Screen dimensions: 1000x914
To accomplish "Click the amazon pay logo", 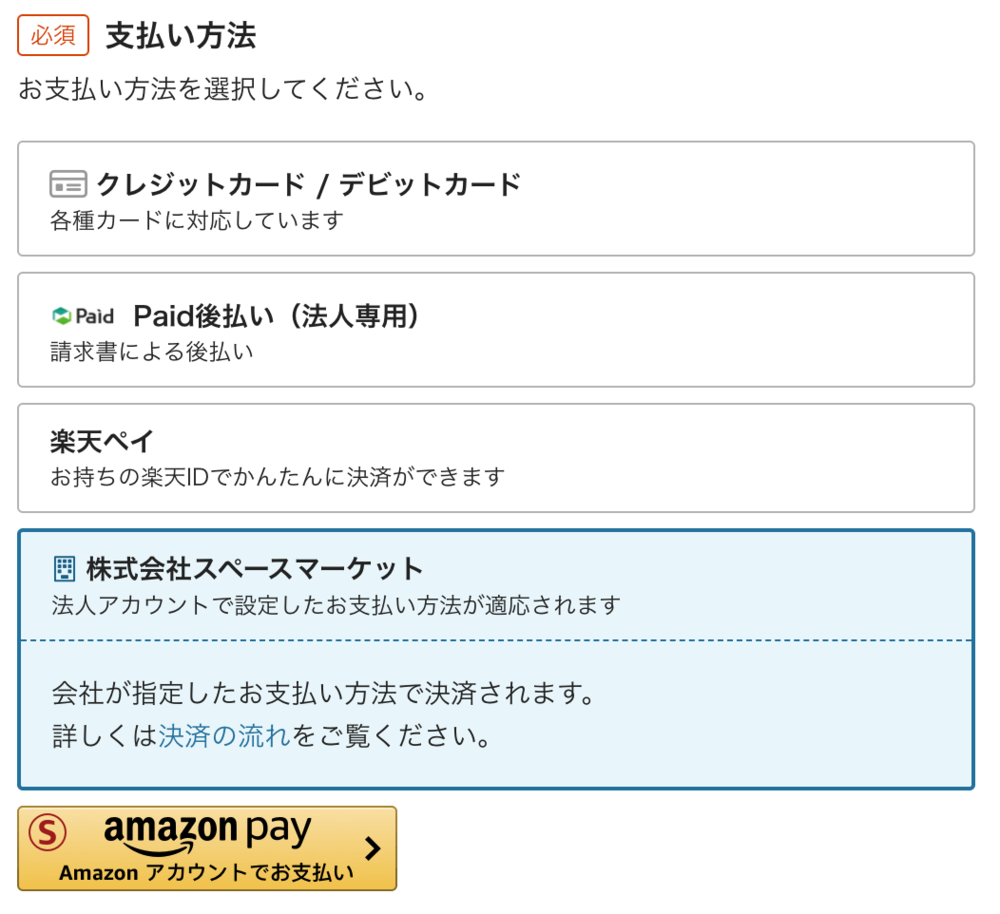I will tap(207, 835).
